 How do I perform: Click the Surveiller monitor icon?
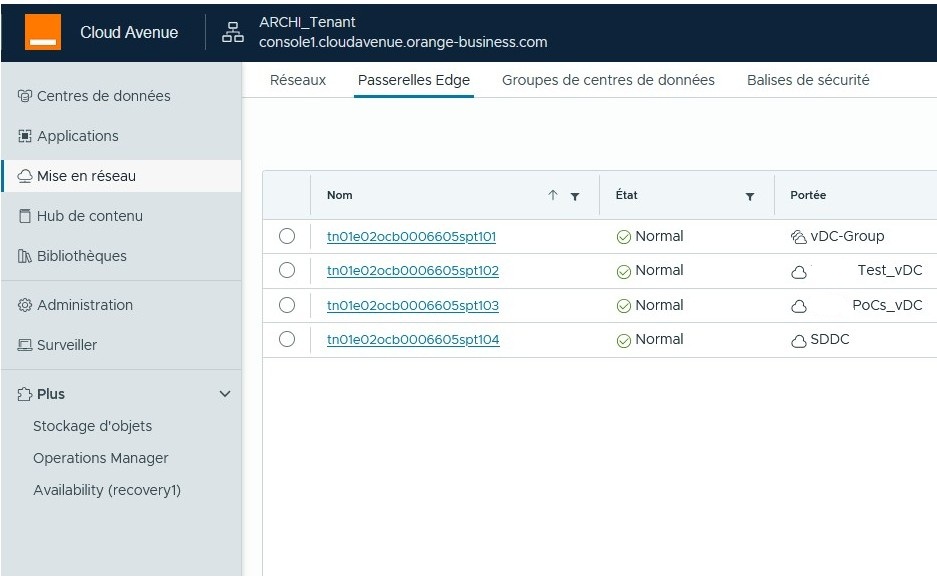pyautogui.click(x=25, y=345)
